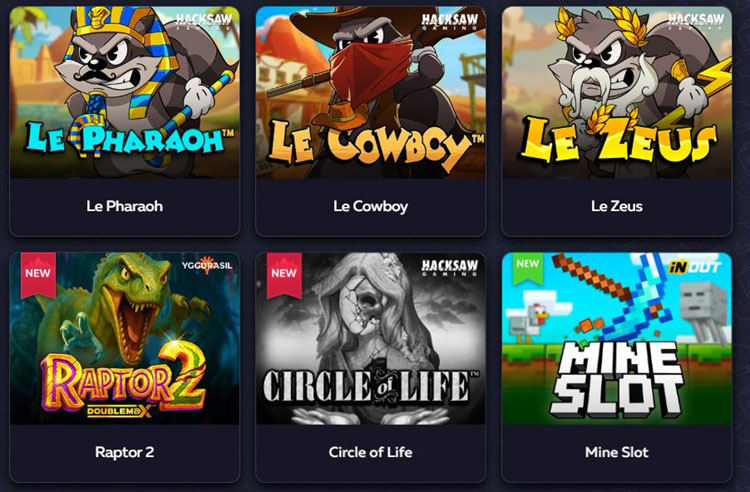Open the Le Pharaoh game thumbnail

[x=124, y=92]
